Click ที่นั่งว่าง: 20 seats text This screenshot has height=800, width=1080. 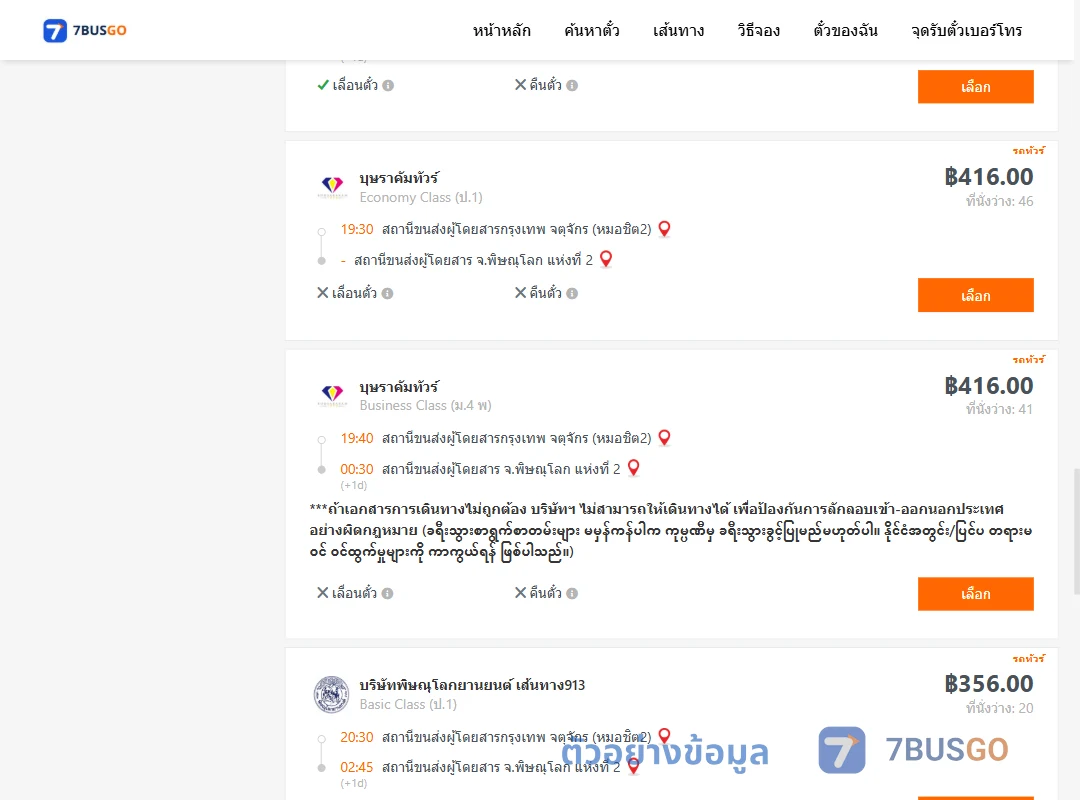[999, 708]
